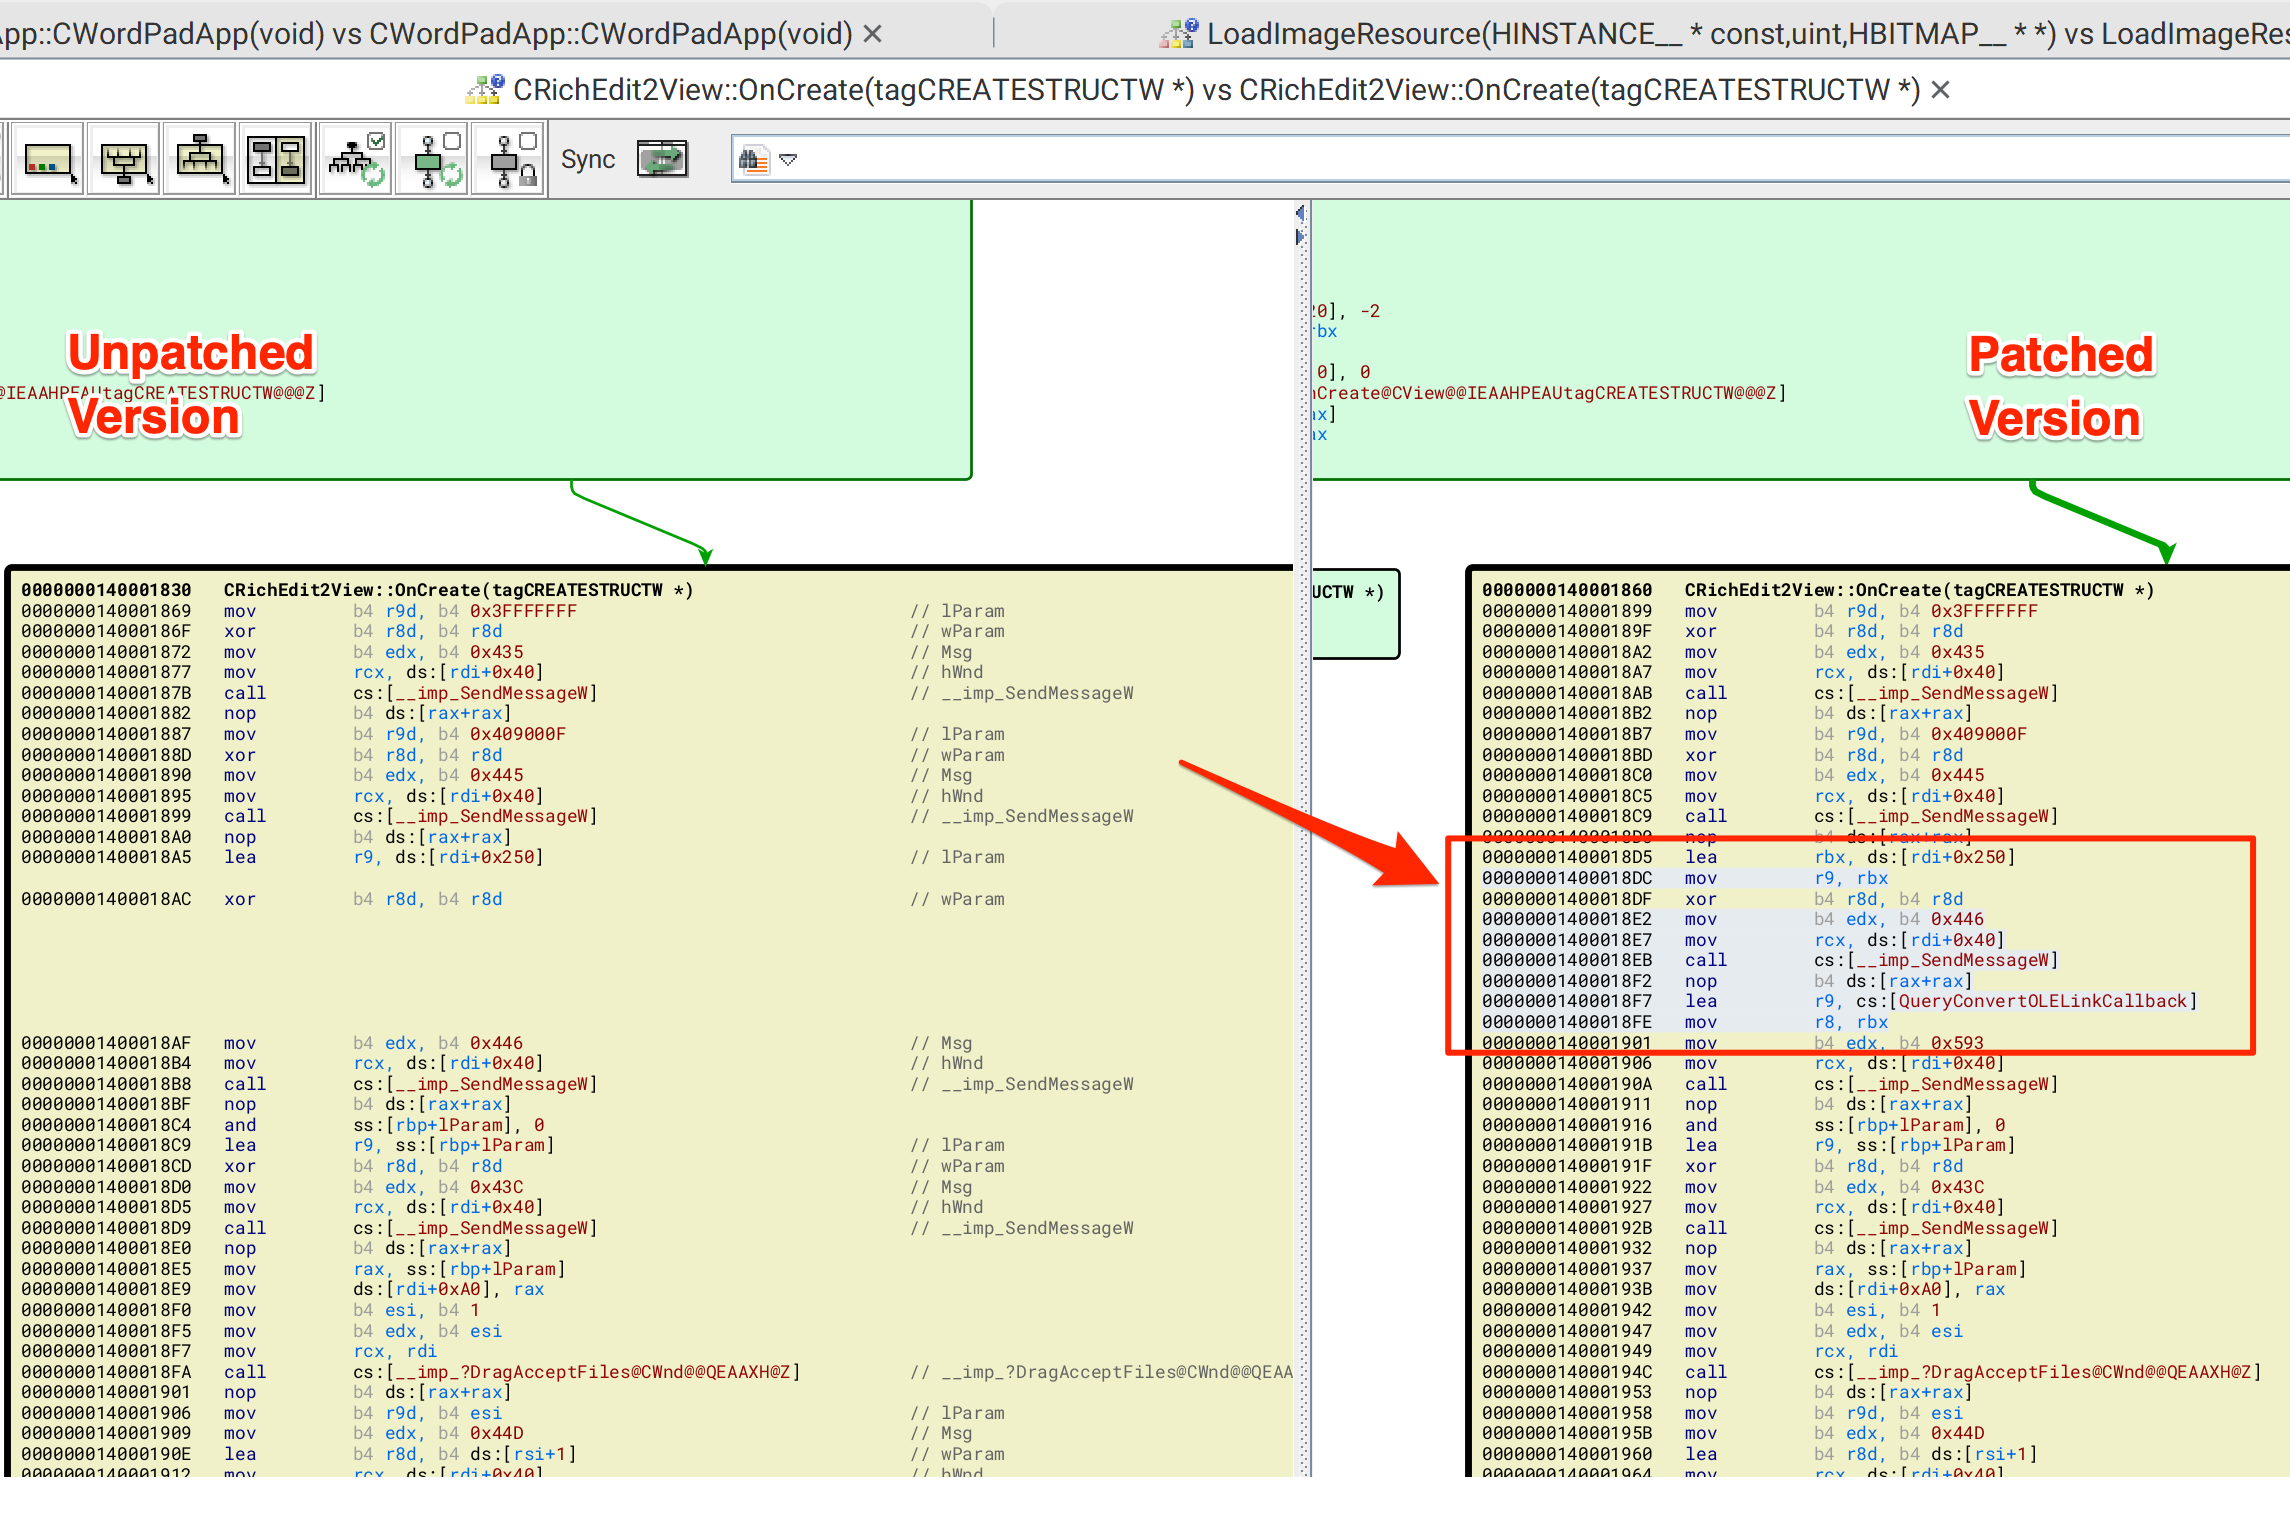
Task: Click the top green basic block in patched graph
Action: point(1801,340)
